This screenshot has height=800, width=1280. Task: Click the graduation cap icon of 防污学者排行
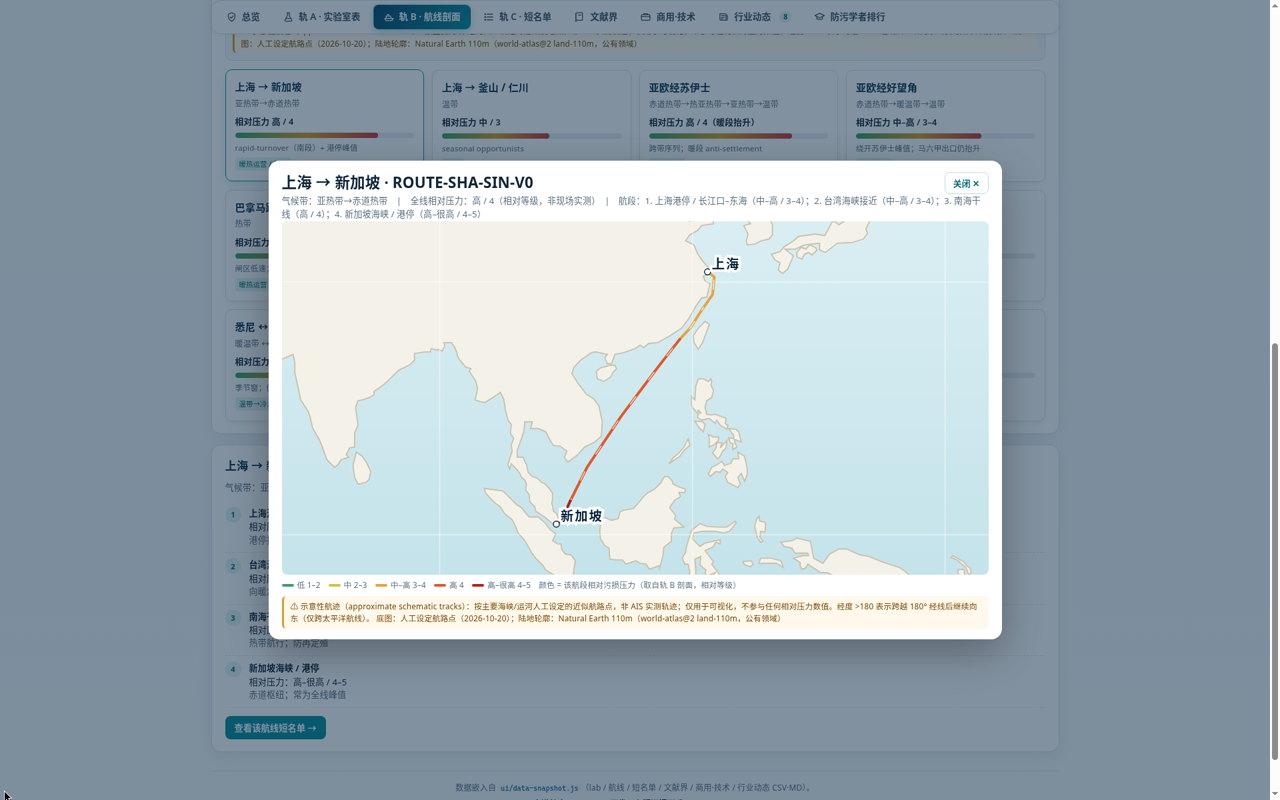[x=819, y=17]
